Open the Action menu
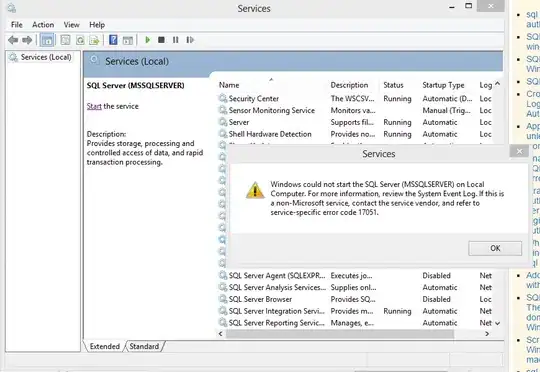The height and width of the screenshot is (372, 540). [x=43, y=25]
